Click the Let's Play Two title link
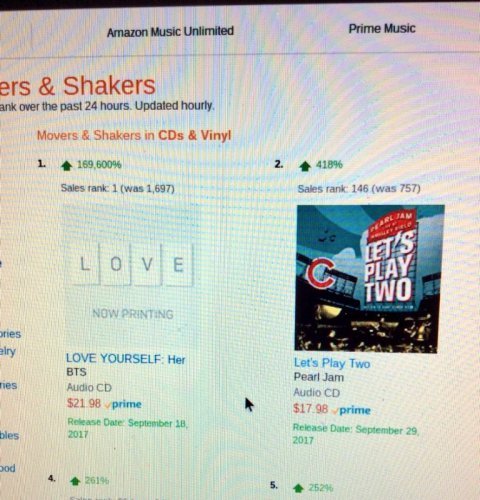This screenshot has height=500, width=480. tap(332, 363)
